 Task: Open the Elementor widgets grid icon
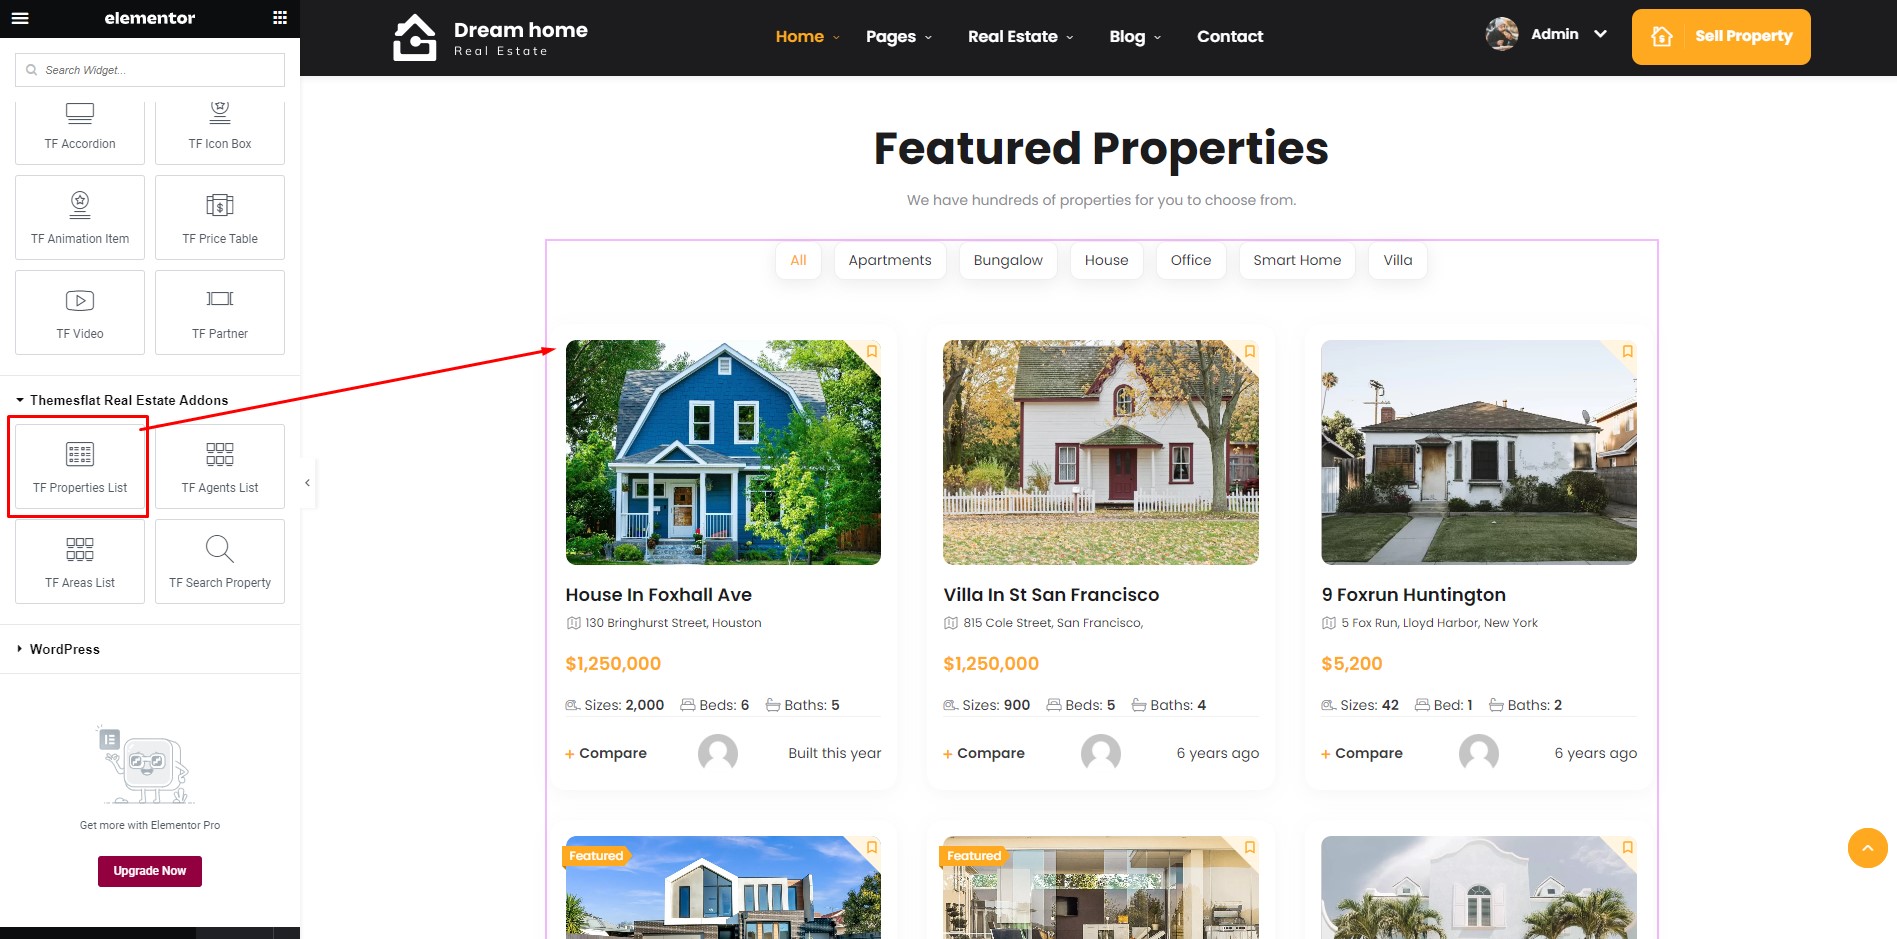click(280, 18)
